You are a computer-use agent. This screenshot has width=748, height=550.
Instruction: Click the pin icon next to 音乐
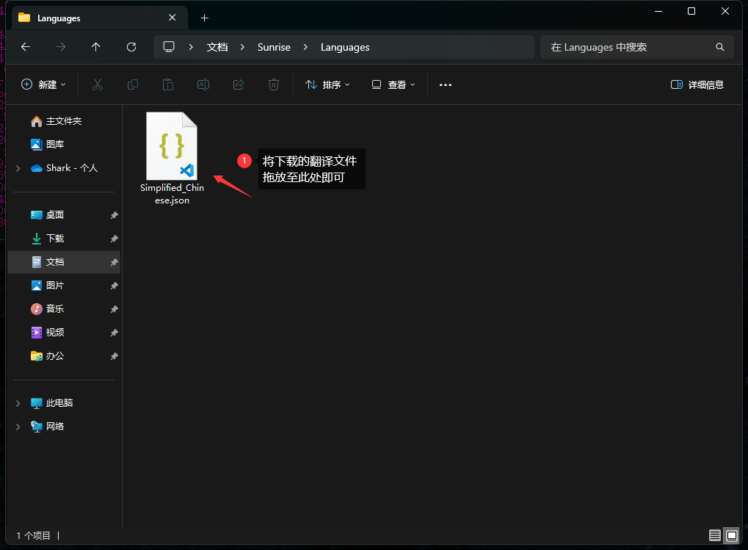[x=114, y=309]
